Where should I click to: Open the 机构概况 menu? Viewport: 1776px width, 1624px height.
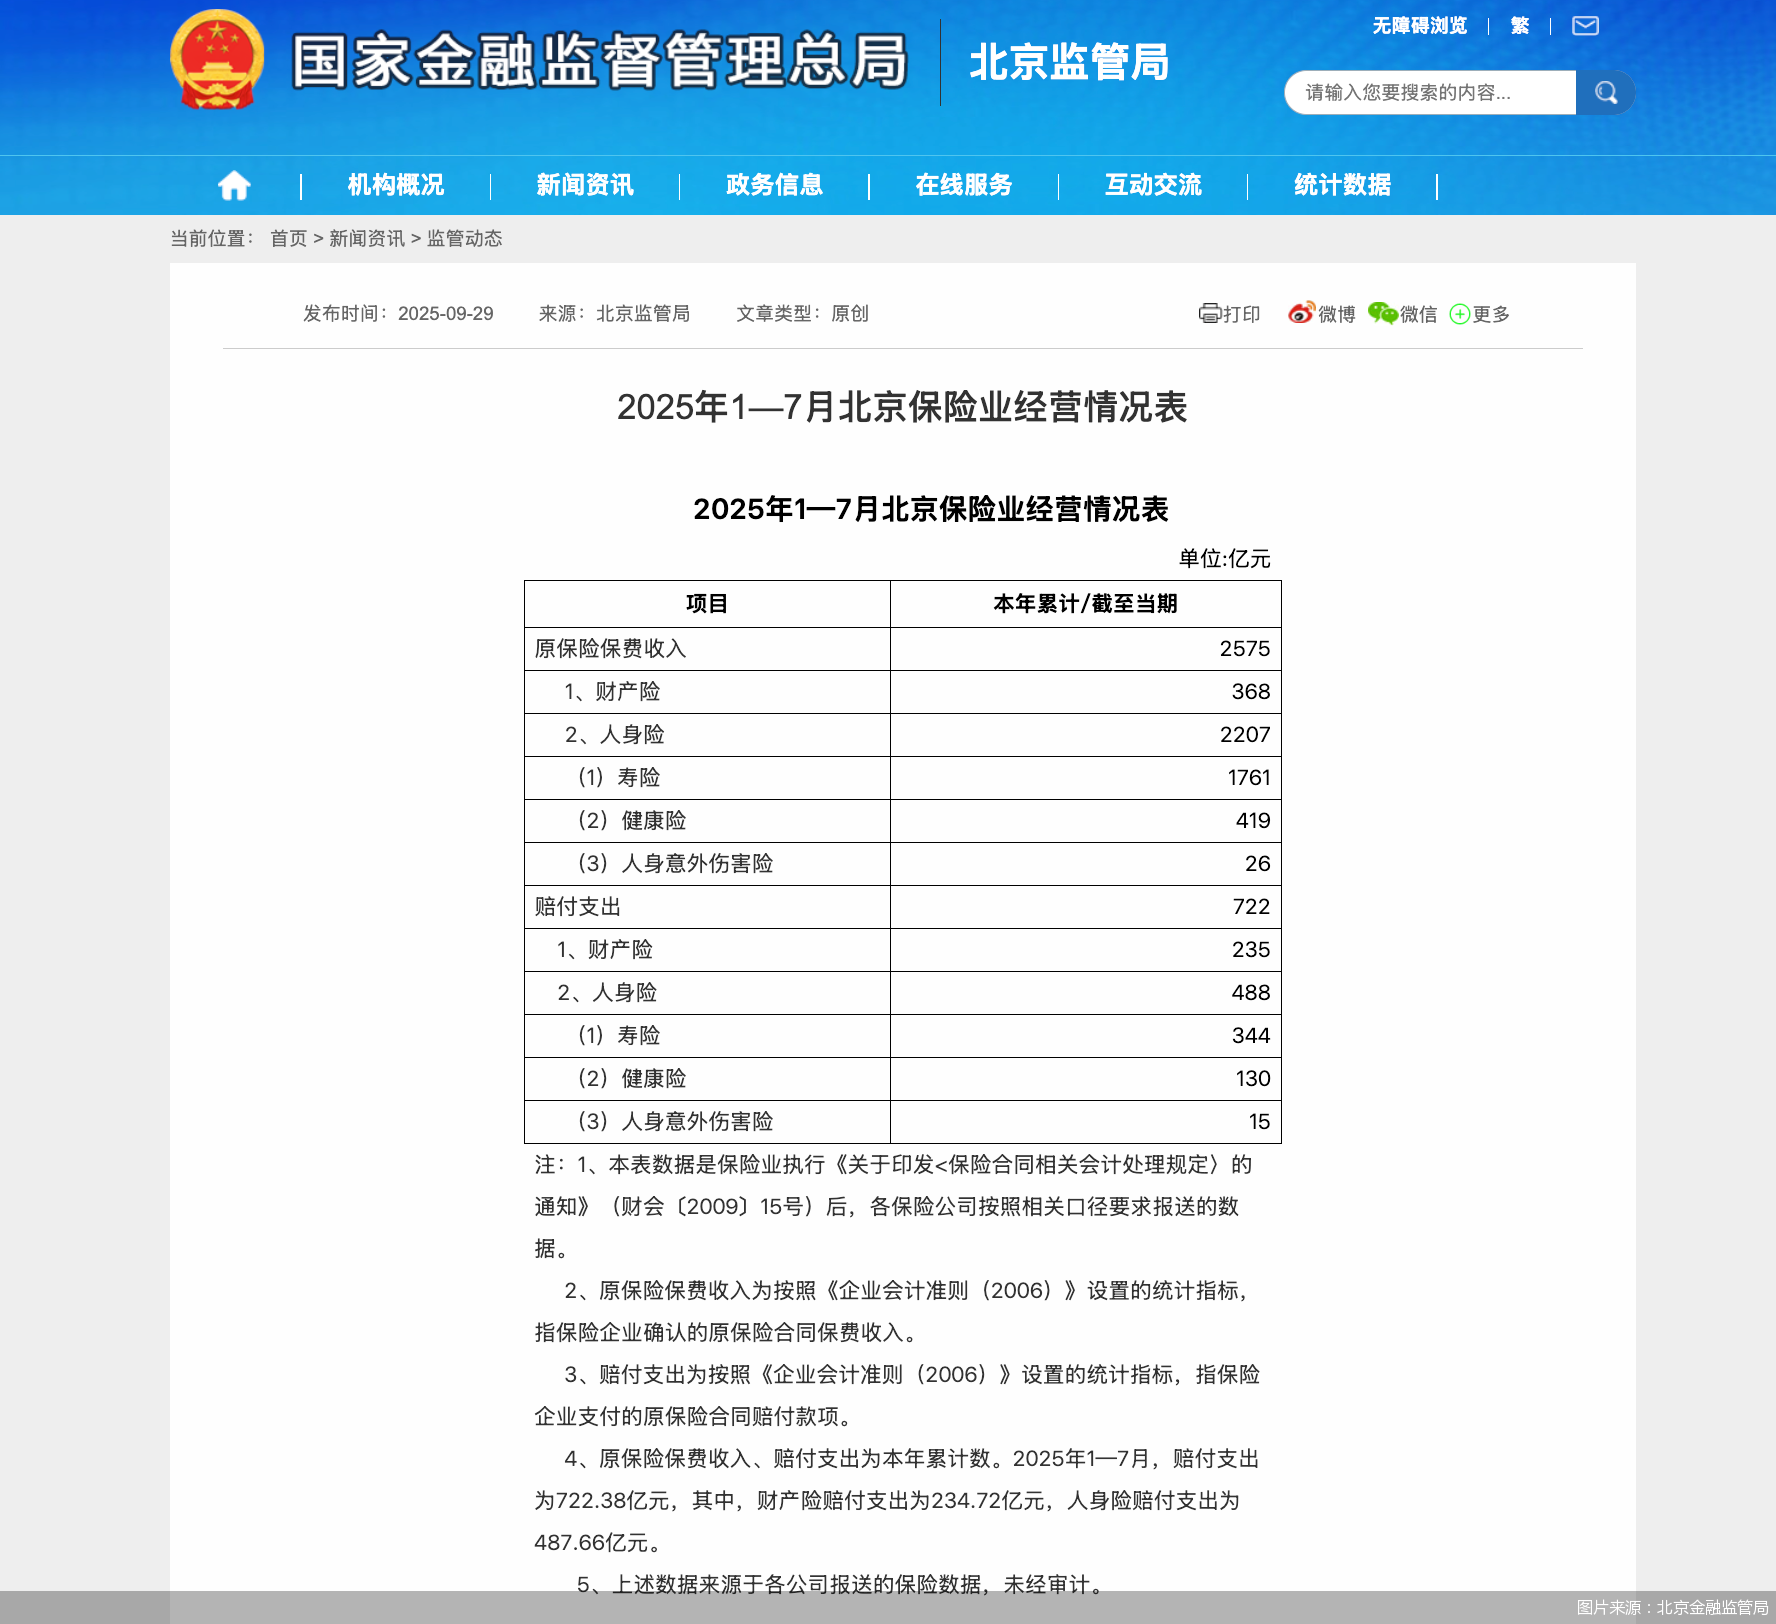[395, 185]
